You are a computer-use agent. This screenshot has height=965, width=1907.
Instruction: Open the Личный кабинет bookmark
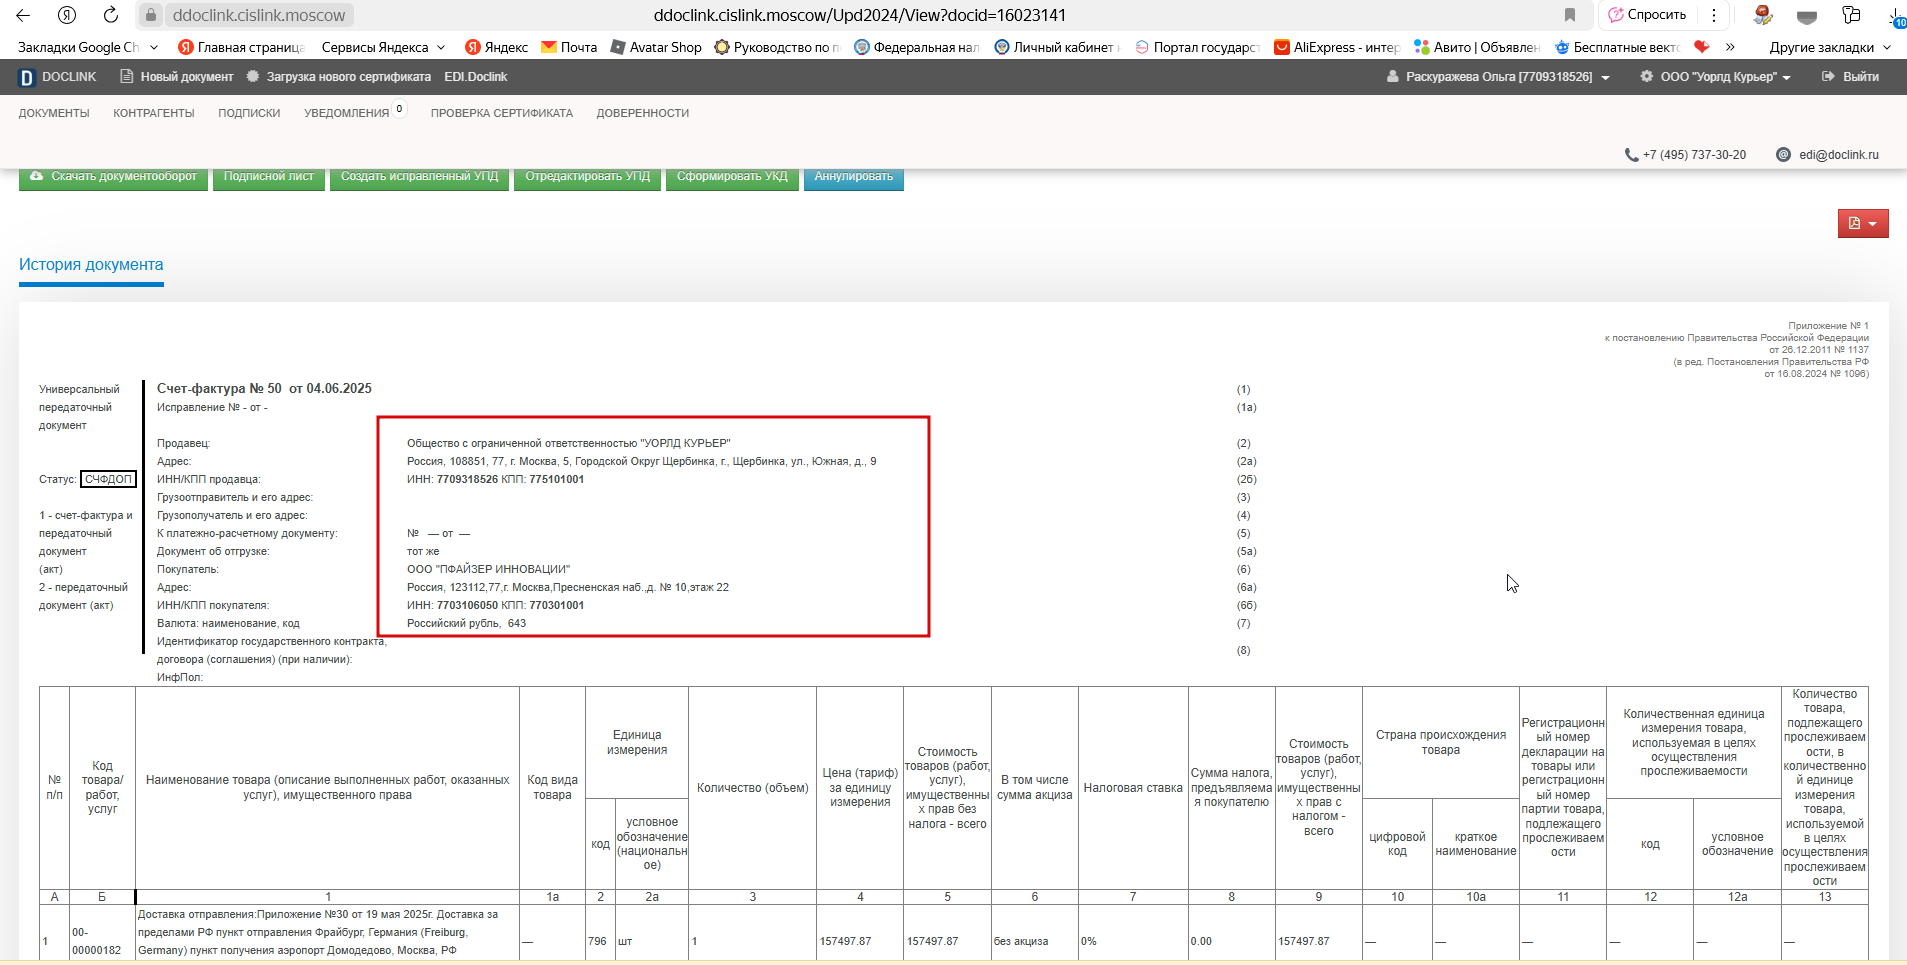coord(1057,47)
